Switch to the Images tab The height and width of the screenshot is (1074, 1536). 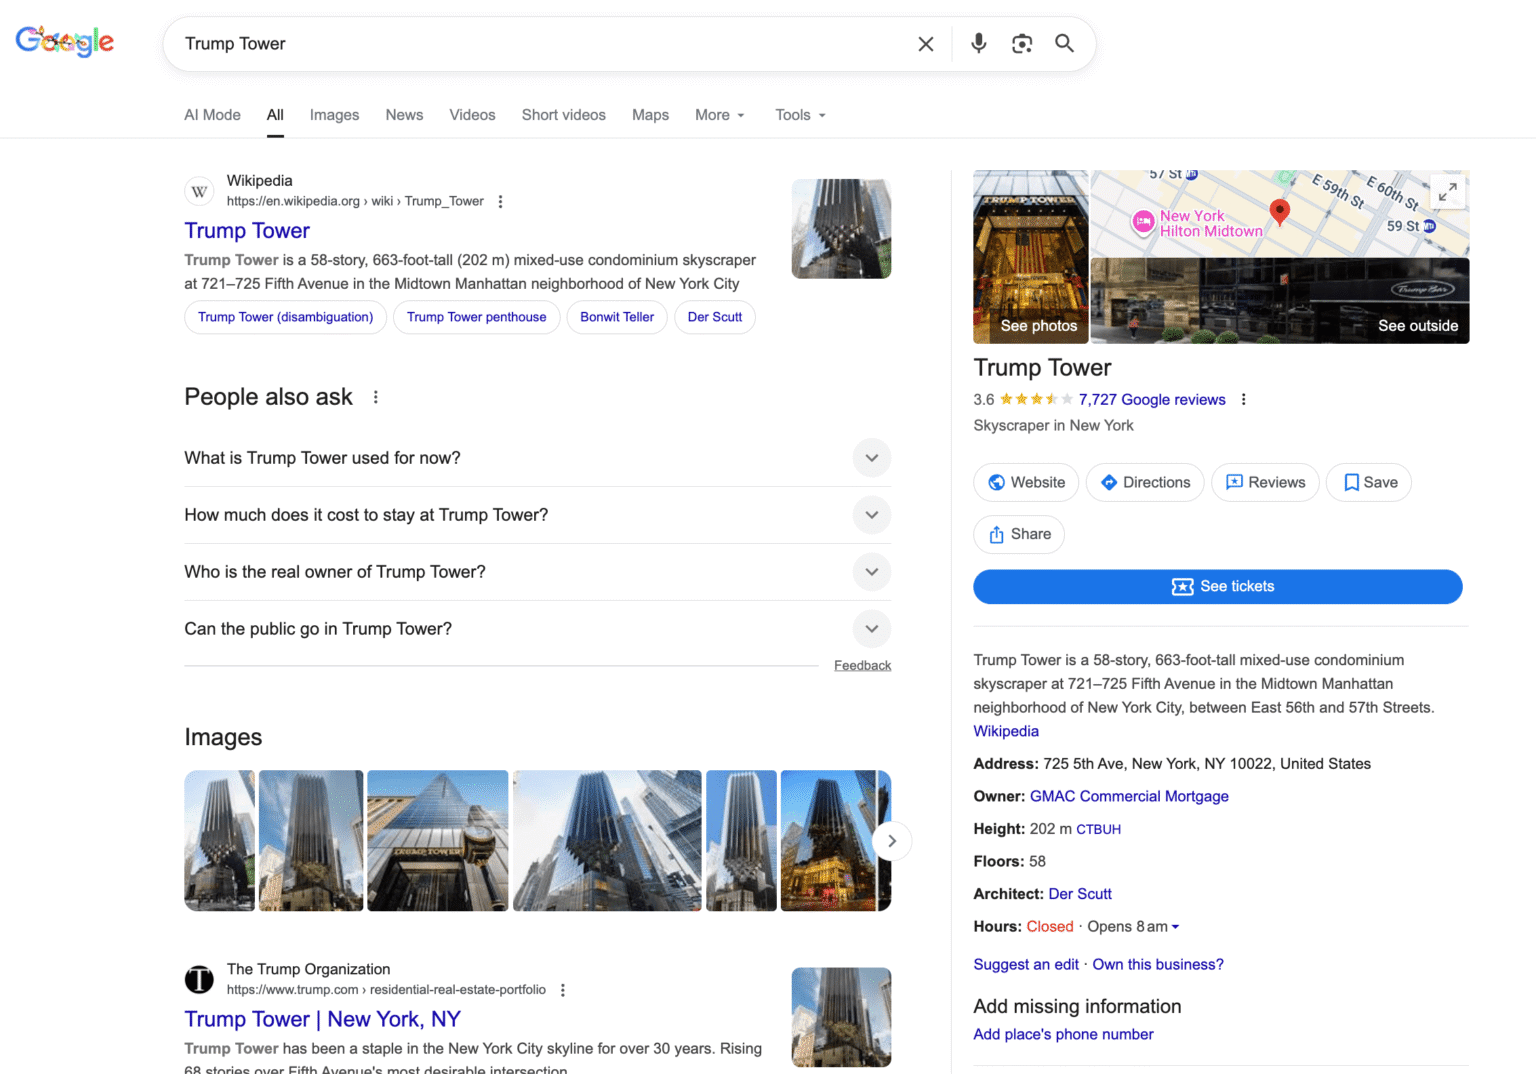[x=334, y=115]
